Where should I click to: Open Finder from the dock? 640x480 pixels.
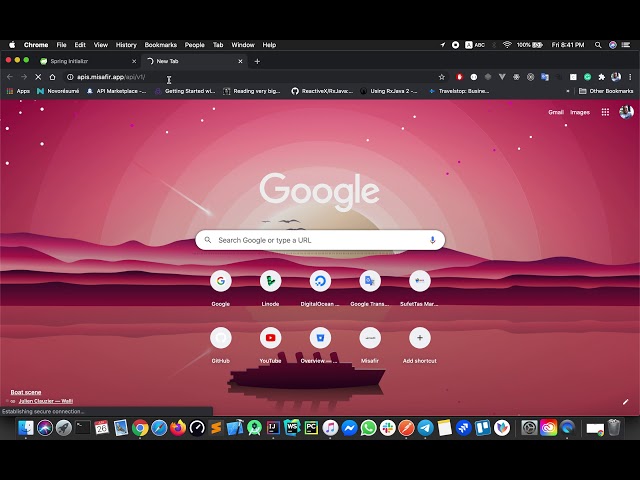(x=26, y=428)
